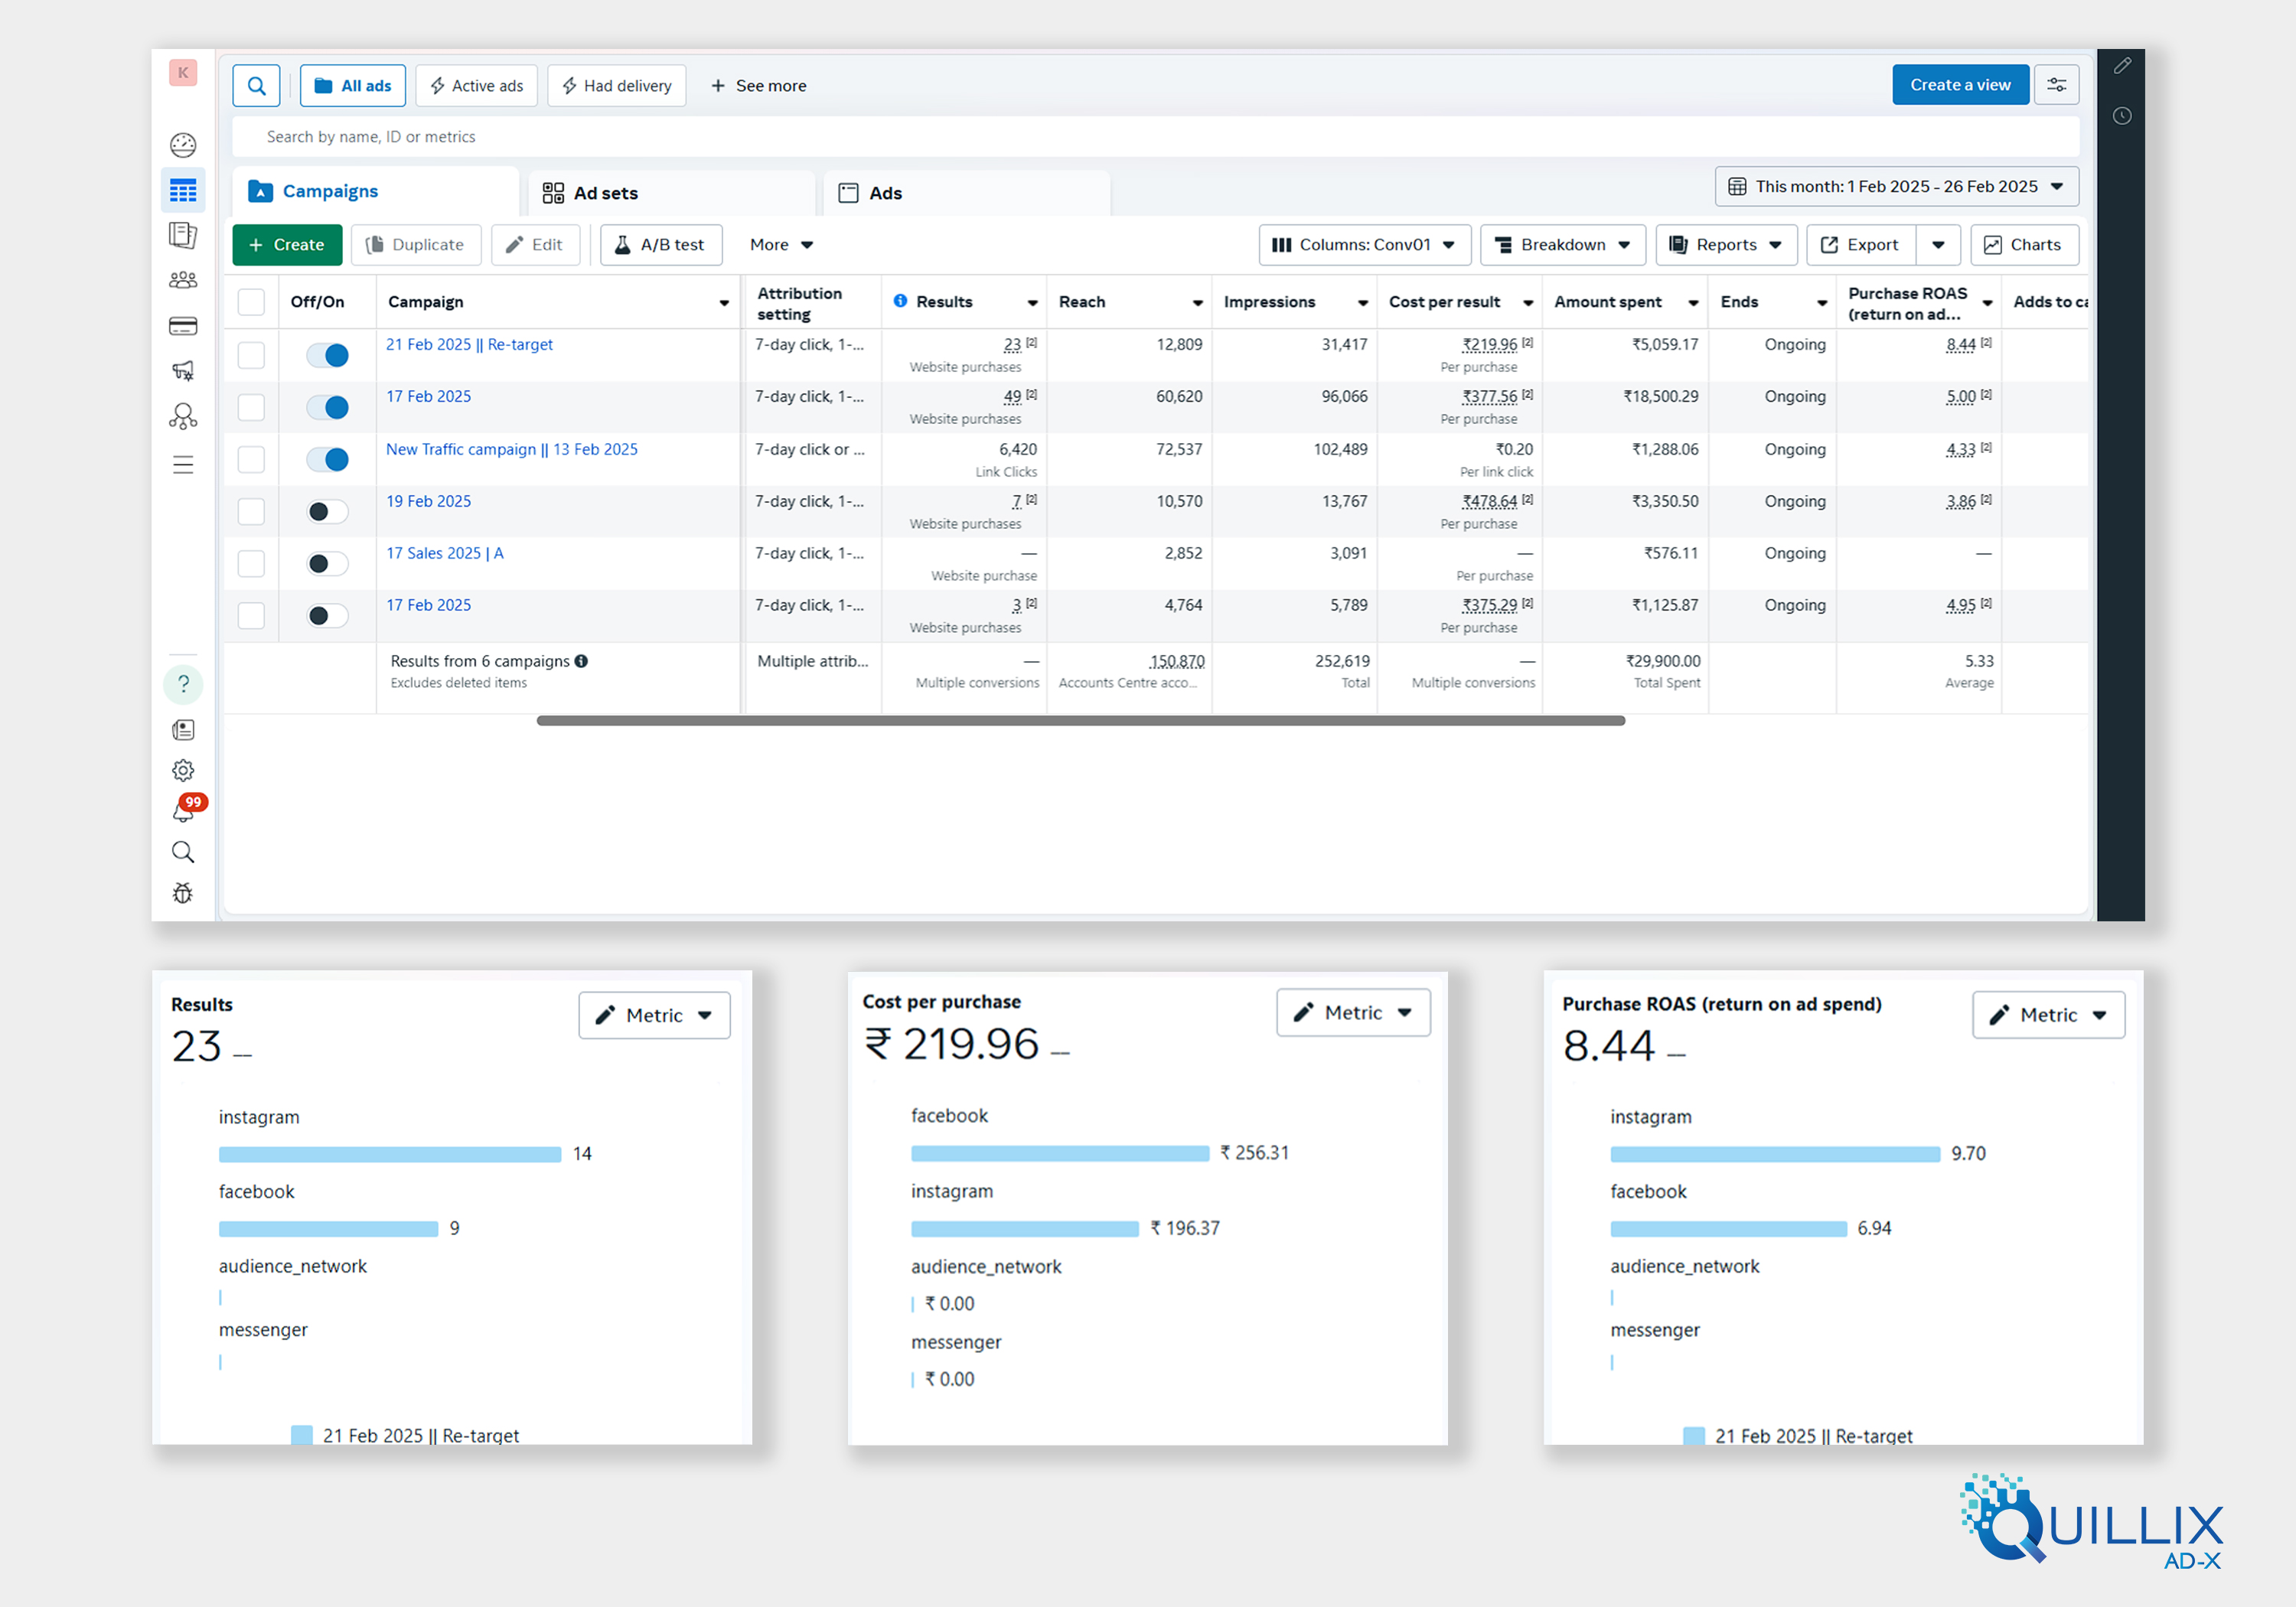Click the magnifier search icon button
2296x1607 pixels.
point(256,86)
